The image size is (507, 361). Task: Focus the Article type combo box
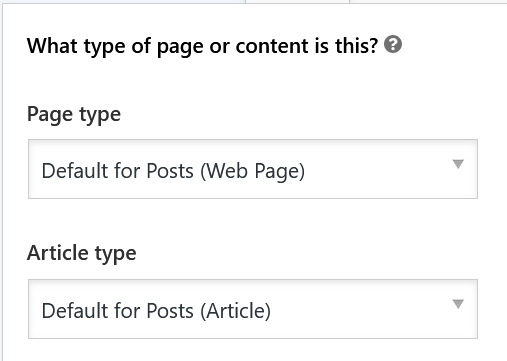[x=253, y=309]
